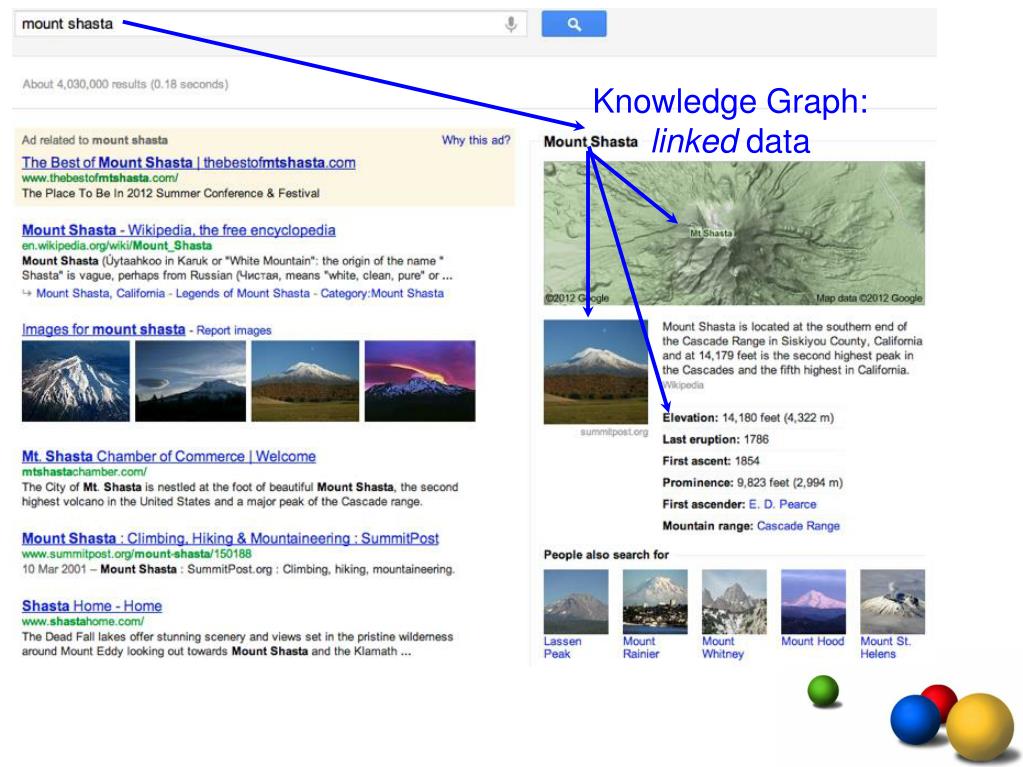Screen dimensions: 1023x767
Task: Click 'en.wikipedia.org/wiki/Mount_Shasta' green URL
Action: pyautogui.click(x=117, y=246)
